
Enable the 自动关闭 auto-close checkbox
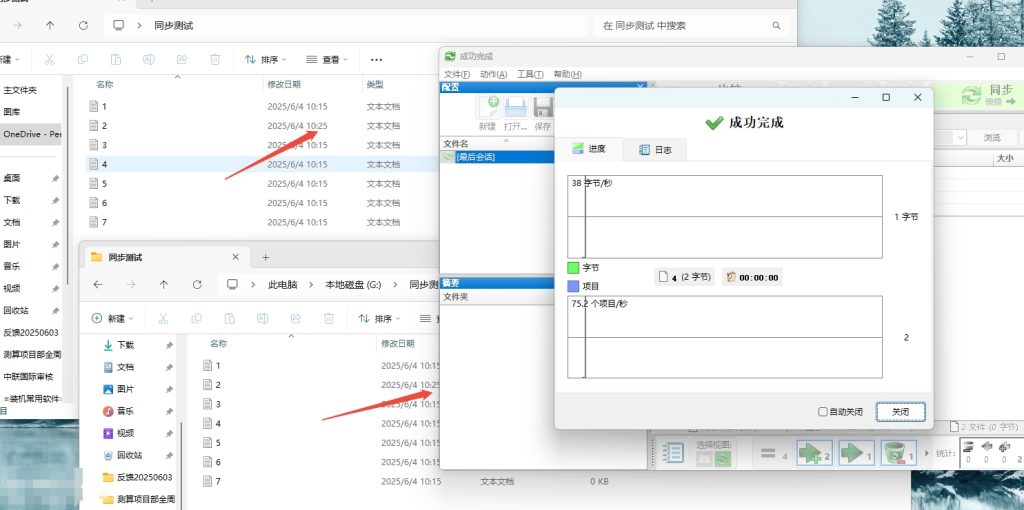823,411
